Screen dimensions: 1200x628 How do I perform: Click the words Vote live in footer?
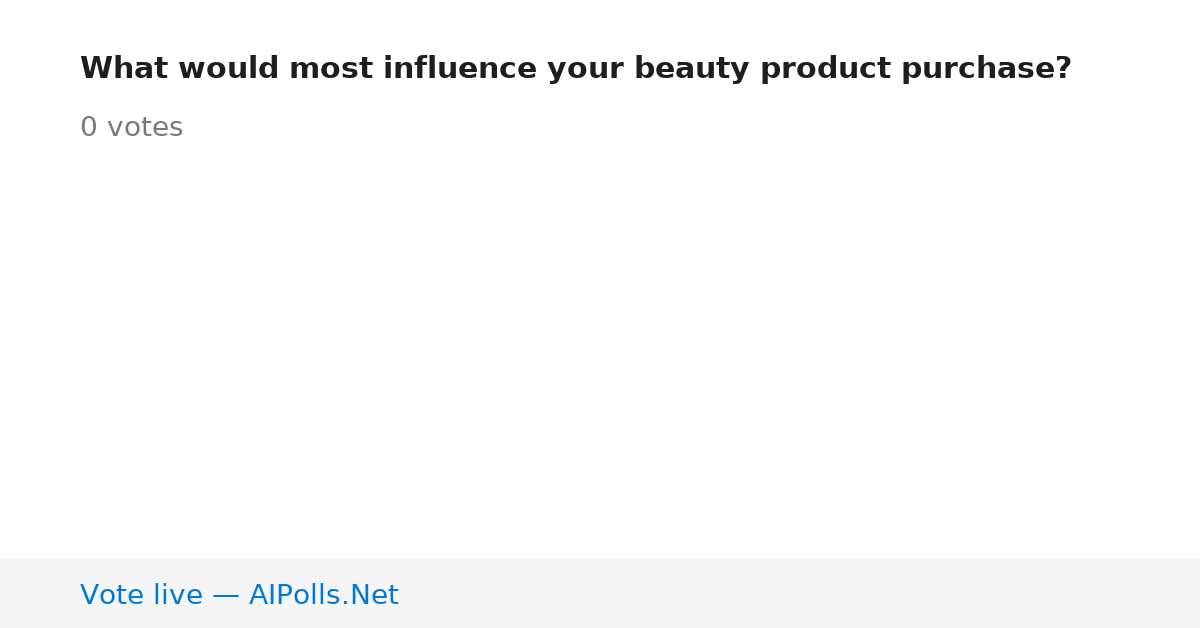coord(141,595)
